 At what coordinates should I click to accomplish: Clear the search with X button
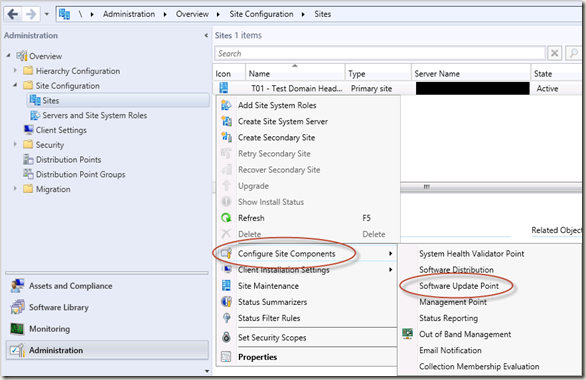pos(555,53)
